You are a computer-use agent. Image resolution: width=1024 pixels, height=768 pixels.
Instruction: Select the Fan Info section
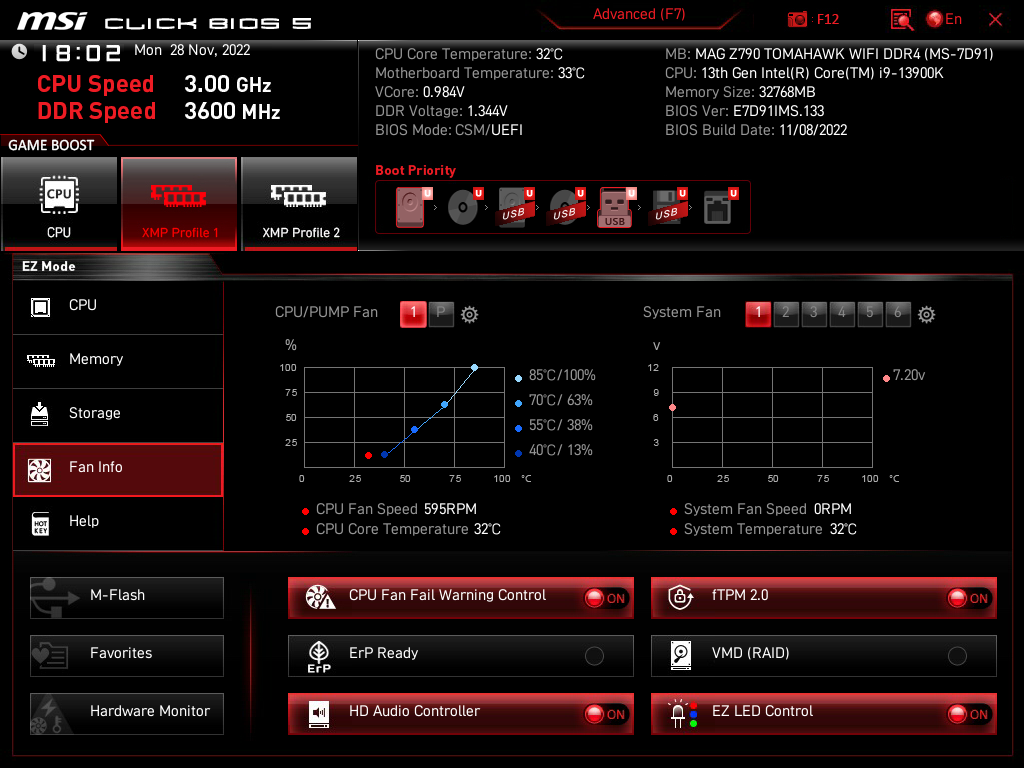pyautogui.click(x=118, y=469)
